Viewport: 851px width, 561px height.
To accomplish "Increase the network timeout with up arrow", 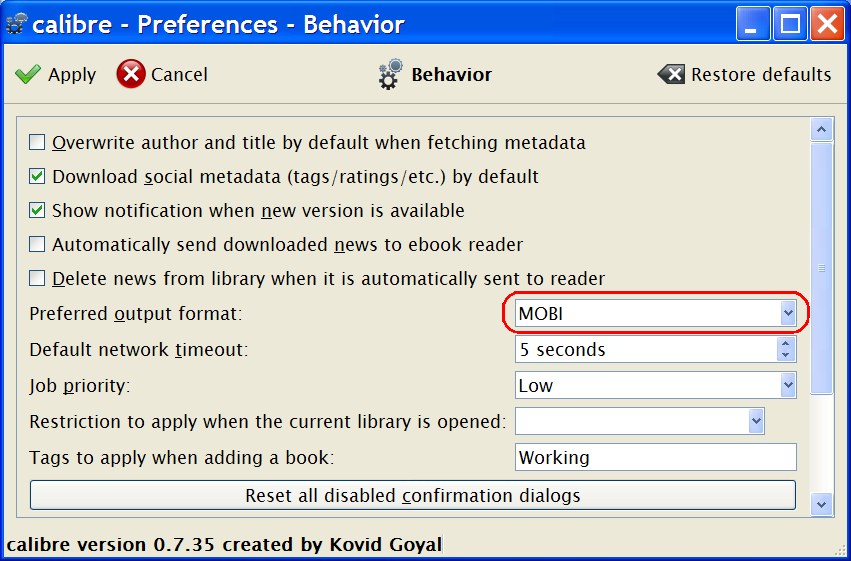I will [786, 343].
